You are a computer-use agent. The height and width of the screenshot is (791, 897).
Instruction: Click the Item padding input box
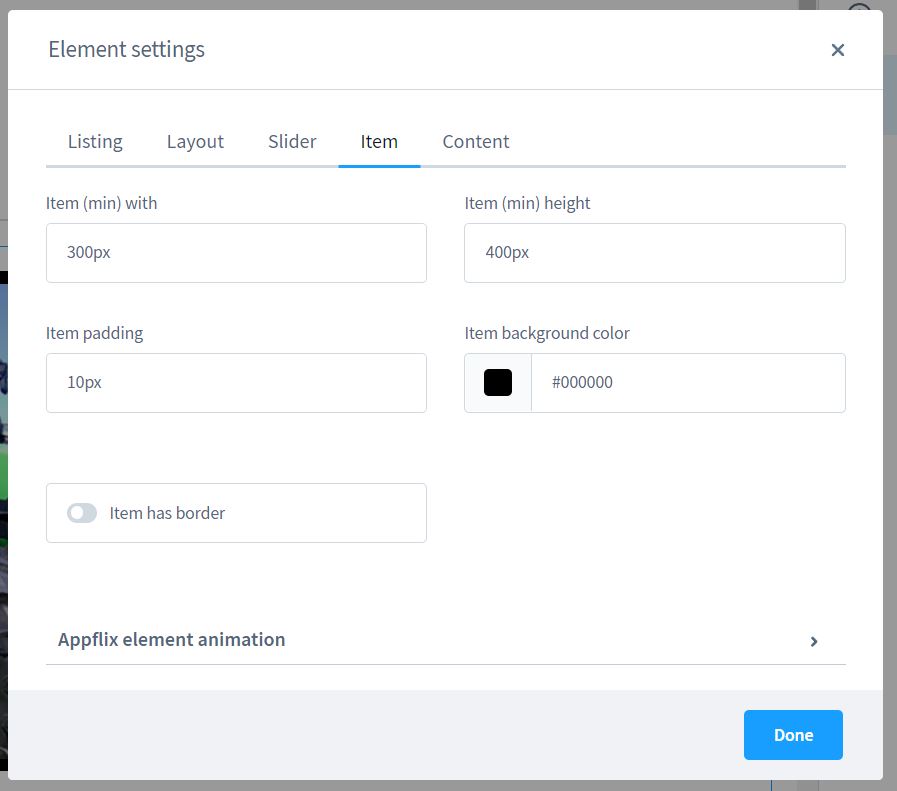coord(236,383)
